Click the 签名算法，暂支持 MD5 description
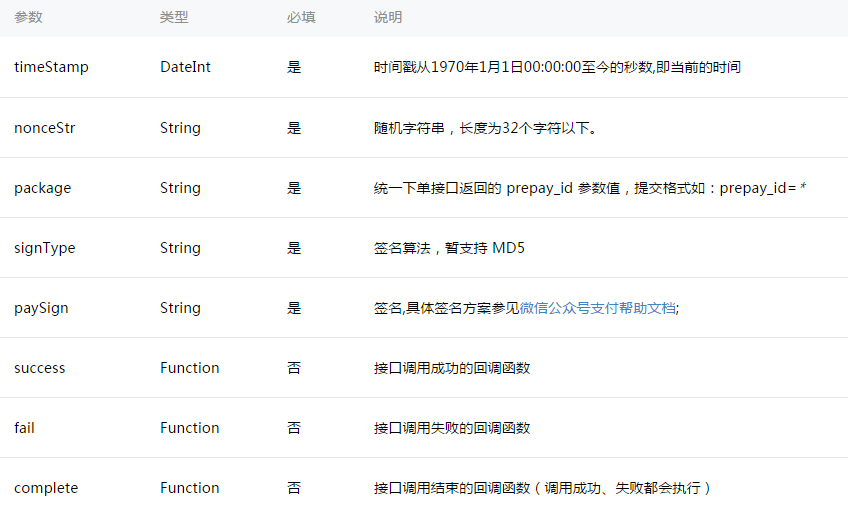Viewport: 848px width, 516px height. [x=449, y=248]
